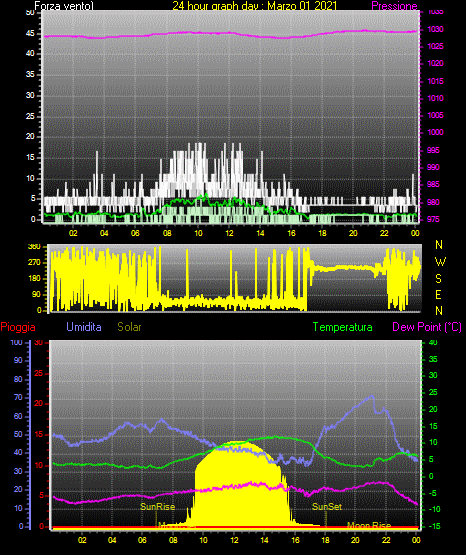The image size is (466, 555).
Task: Click the E wind direction label
Action: (x=438, y=295)
